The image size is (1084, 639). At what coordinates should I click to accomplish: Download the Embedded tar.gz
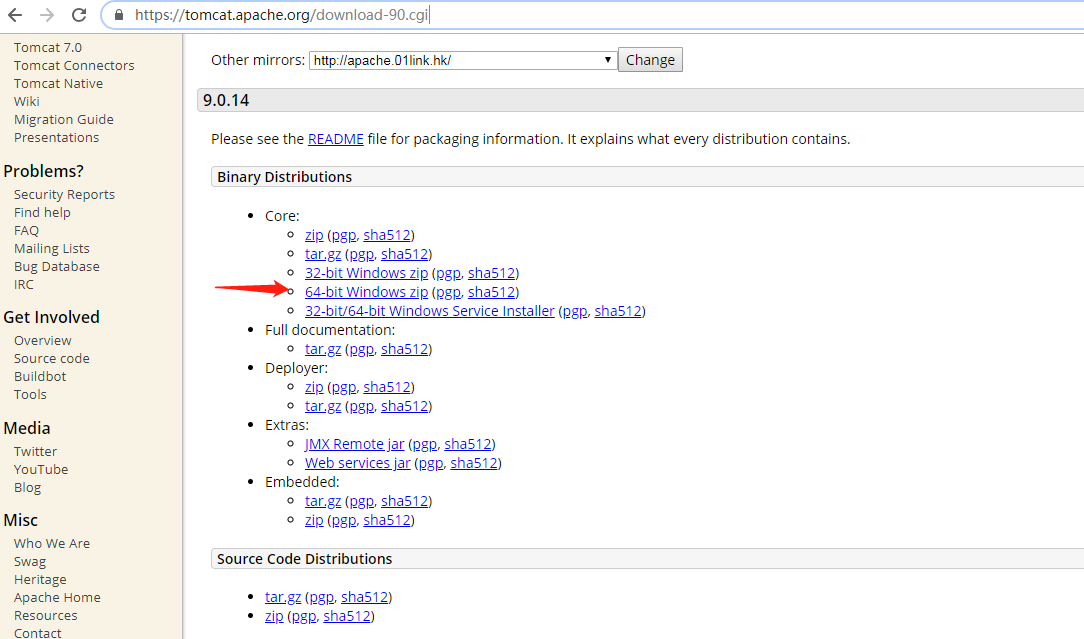(x=323, y=501)
